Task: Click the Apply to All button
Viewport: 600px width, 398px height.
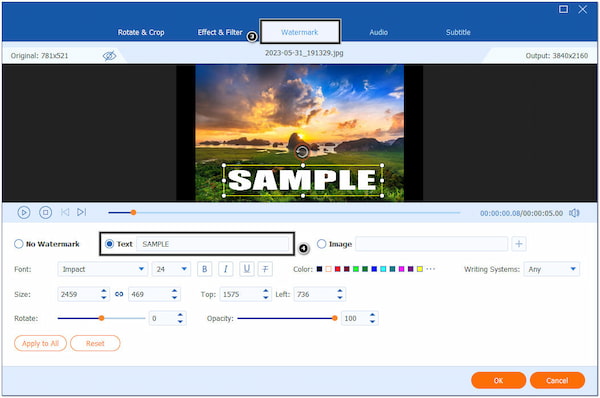Action: click(41, 343)
